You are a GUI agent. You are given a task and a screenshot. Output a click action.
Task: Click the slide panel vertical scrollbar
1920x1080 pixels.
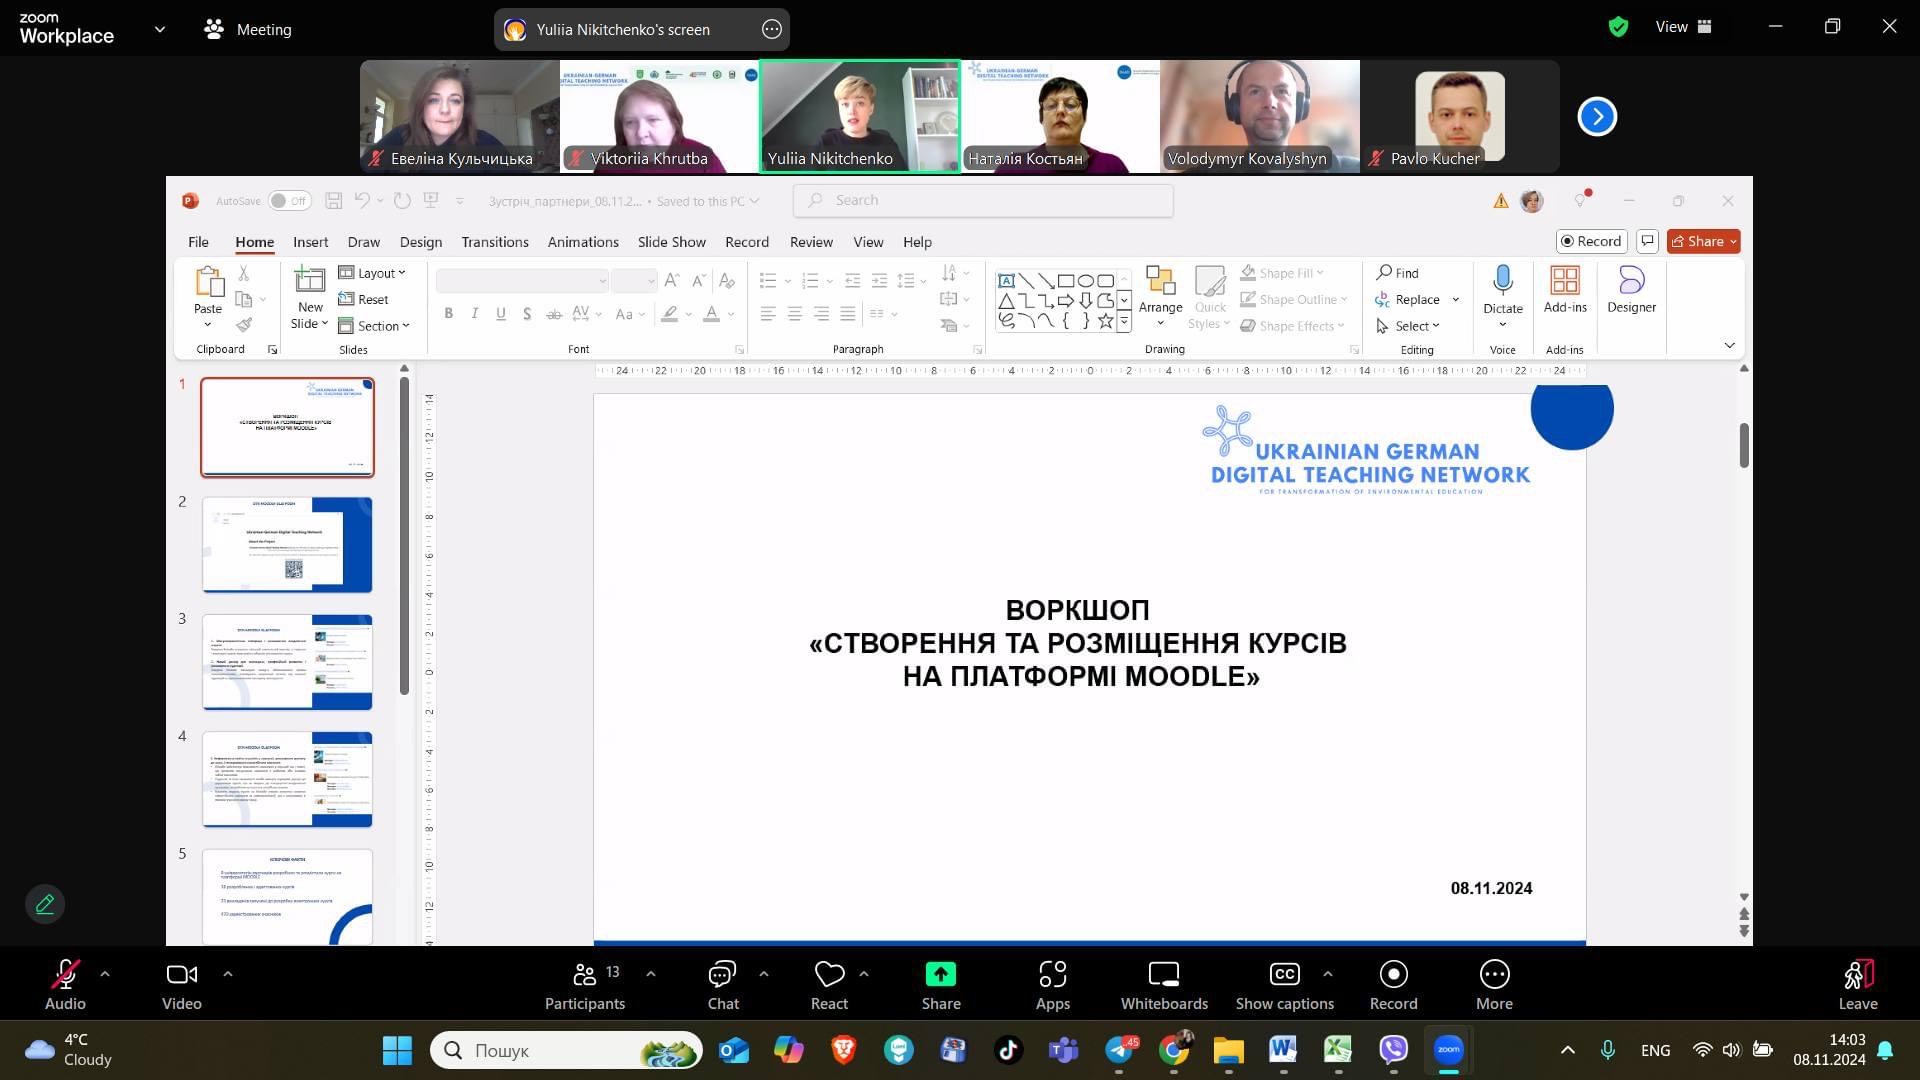[x=404, y=537]
